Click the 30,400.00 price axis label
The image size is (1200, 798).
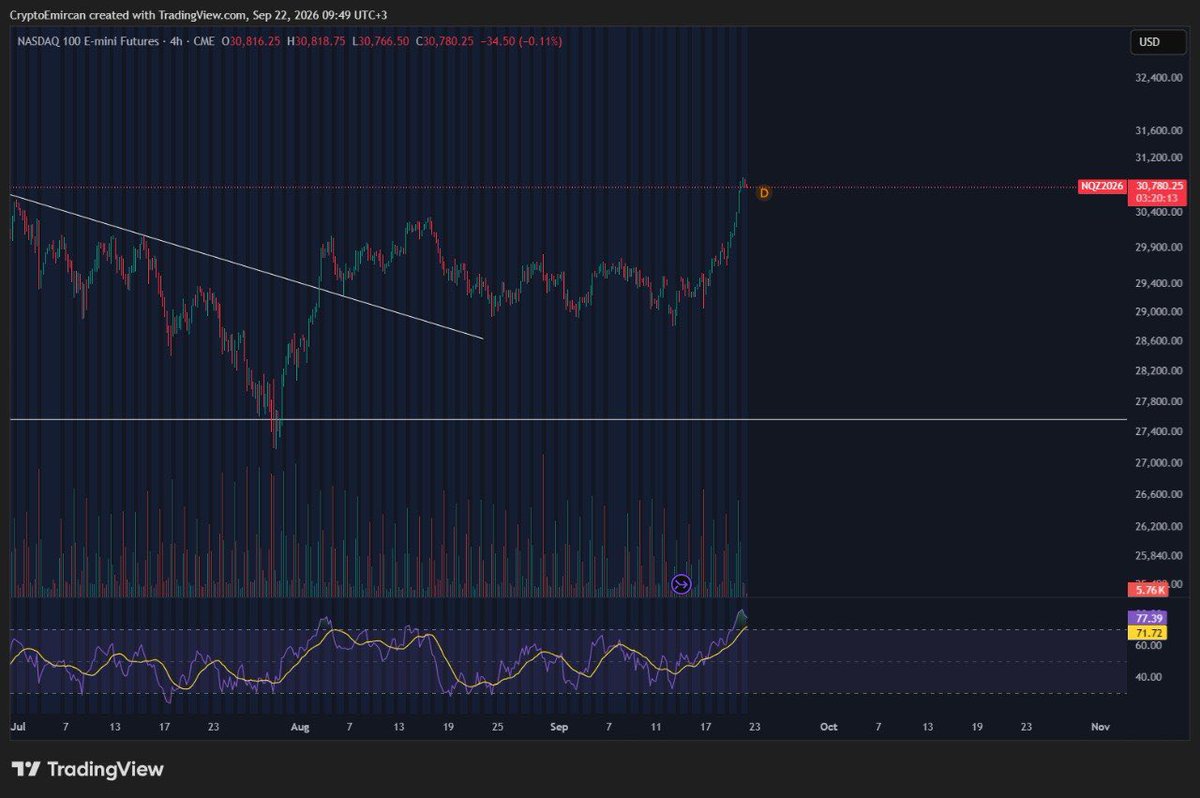[x=1160, y=212]
